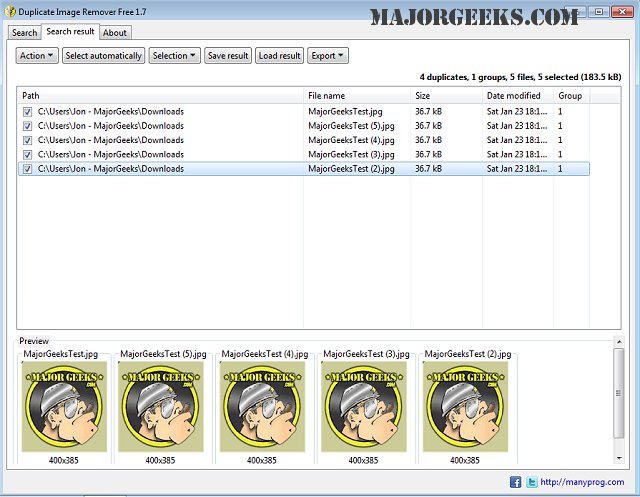Select the Search result tab

pyautogui.click(x=70, y=31)
